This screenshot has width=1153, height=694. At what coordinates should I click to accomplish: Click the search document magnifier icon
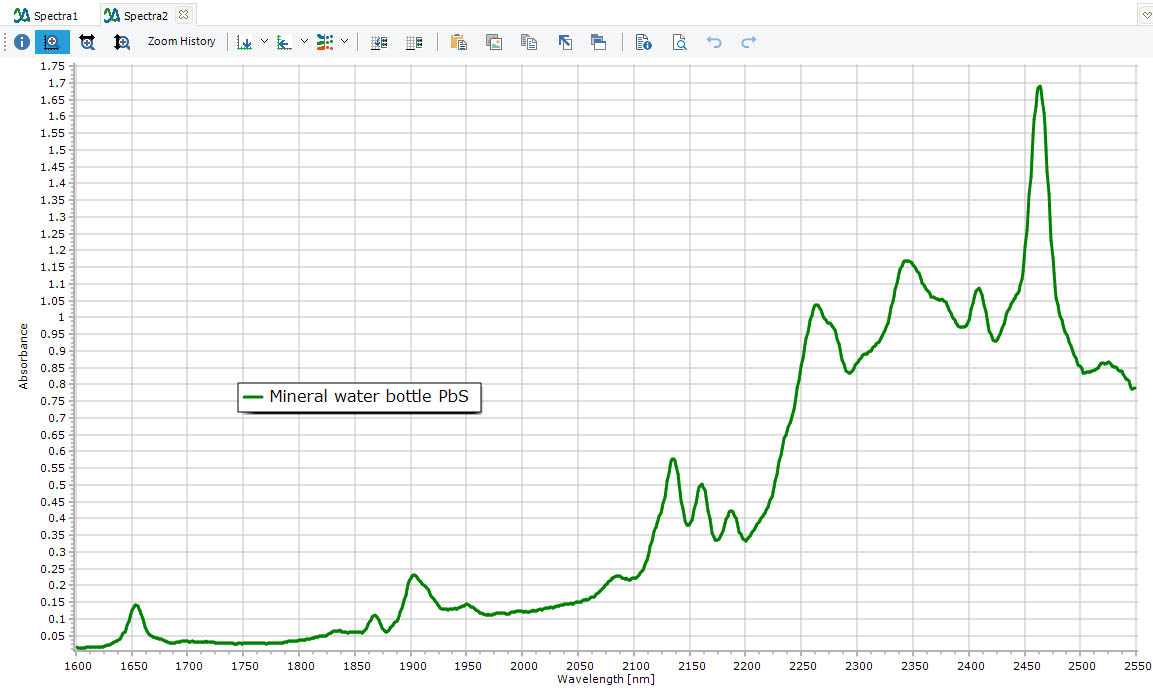tap(679, 42)
